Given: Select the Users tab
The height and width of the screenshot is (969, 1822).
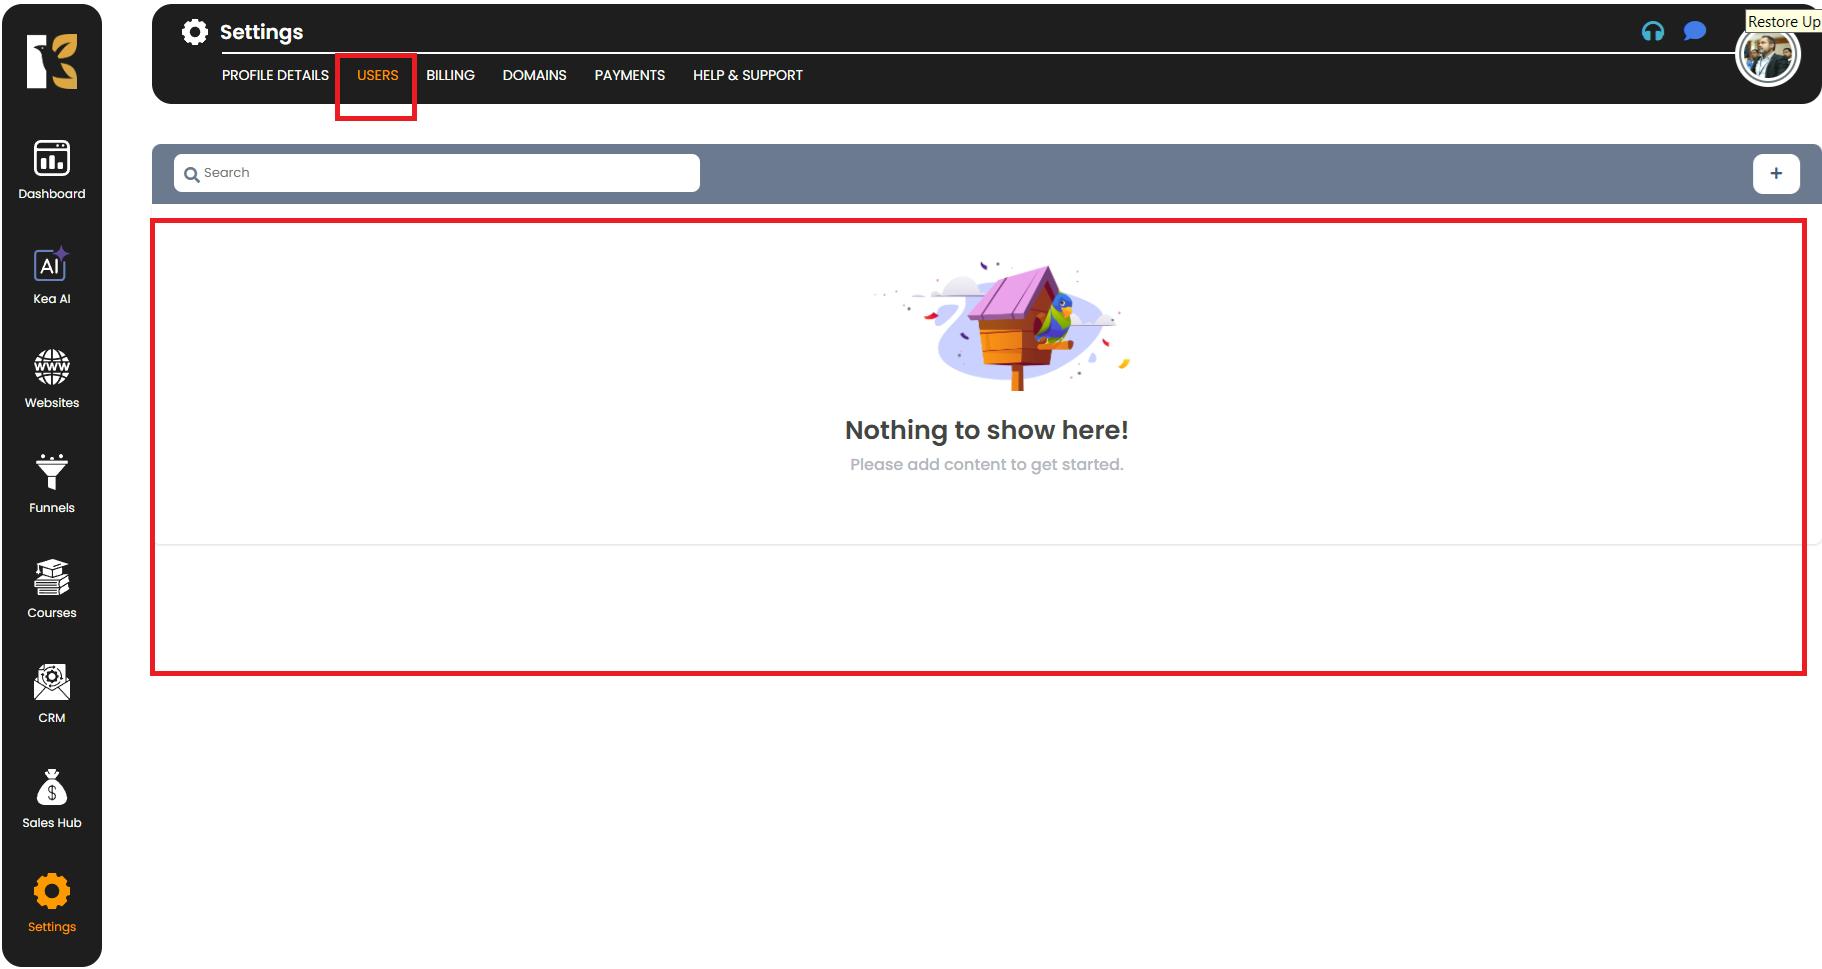Looking at the screenshot, I should click(377, 75).
